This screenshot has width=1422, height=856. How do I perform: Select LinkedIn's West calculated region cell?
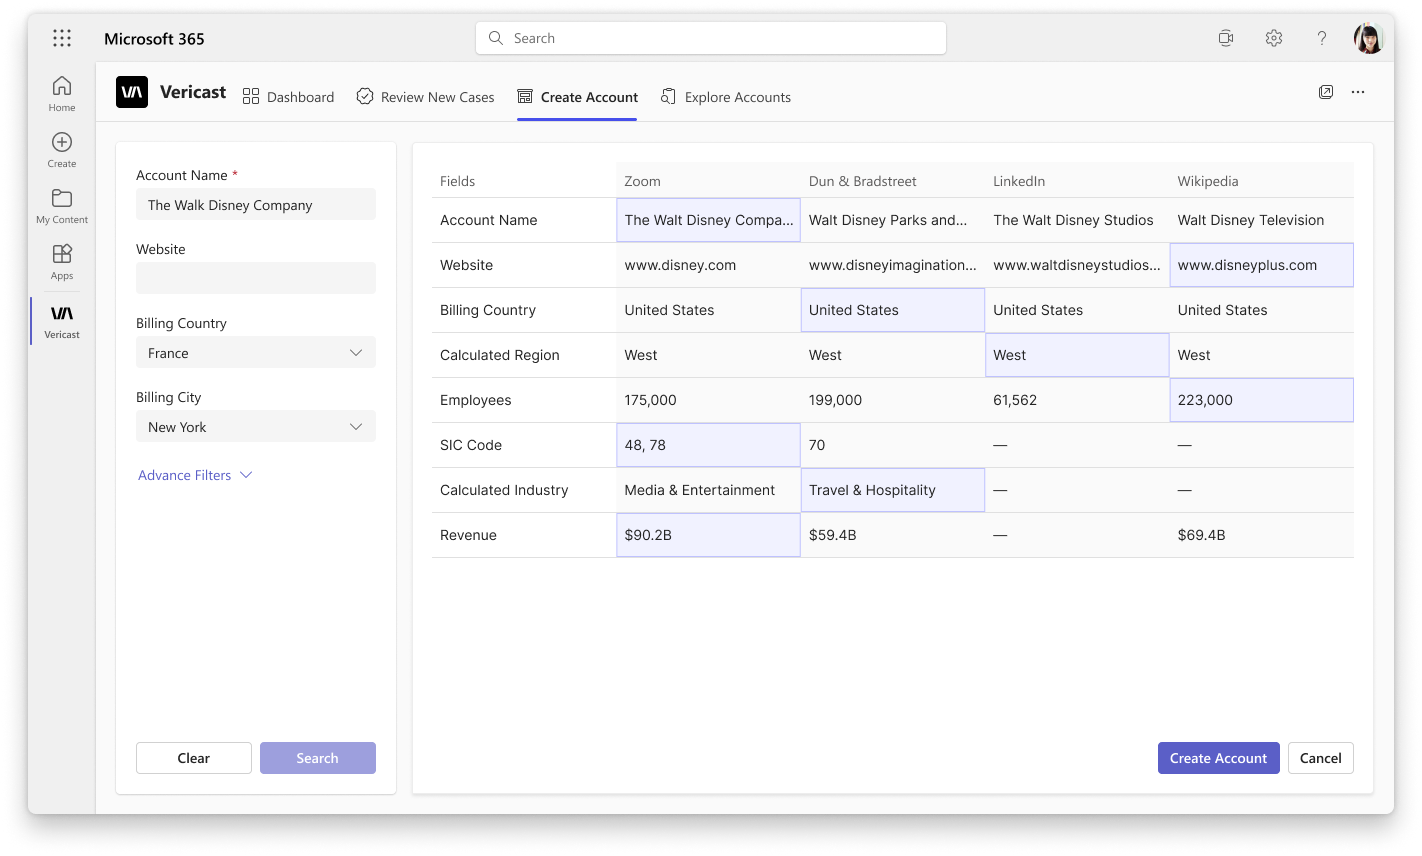tap(1077, 355)
